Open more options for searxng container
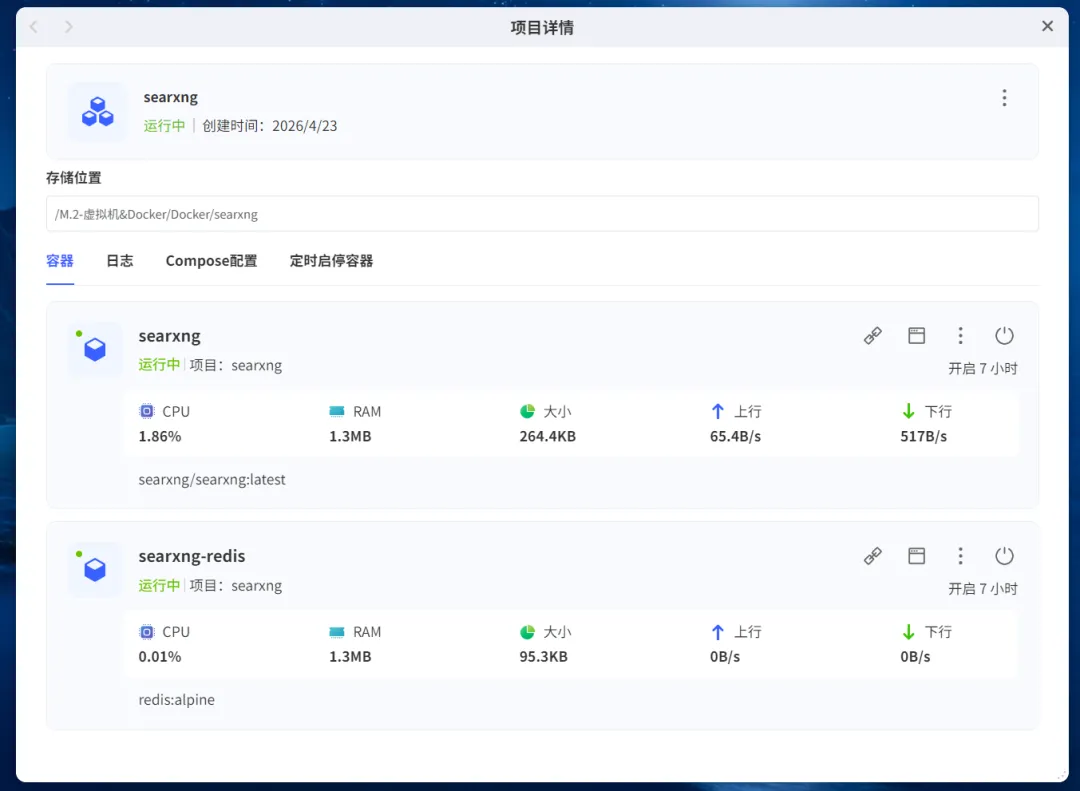Screen dimensions: 1080x791 (960, 336)
